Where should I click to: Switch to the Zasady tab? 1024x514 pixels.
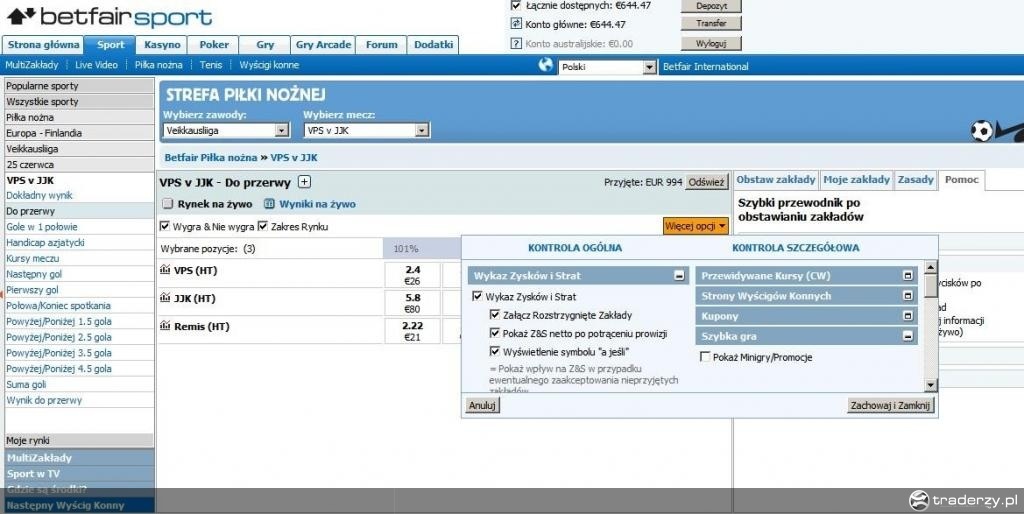pos(915,180)
